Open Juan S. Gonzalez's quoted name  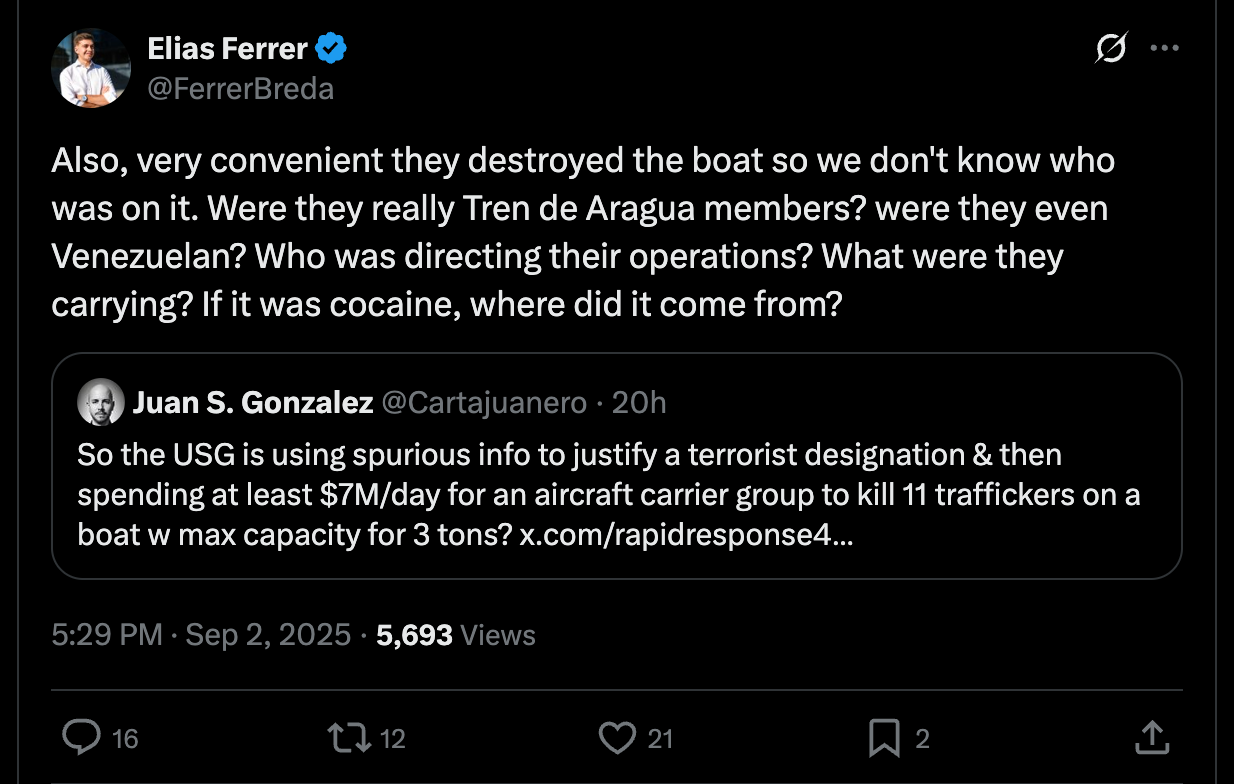253,403
